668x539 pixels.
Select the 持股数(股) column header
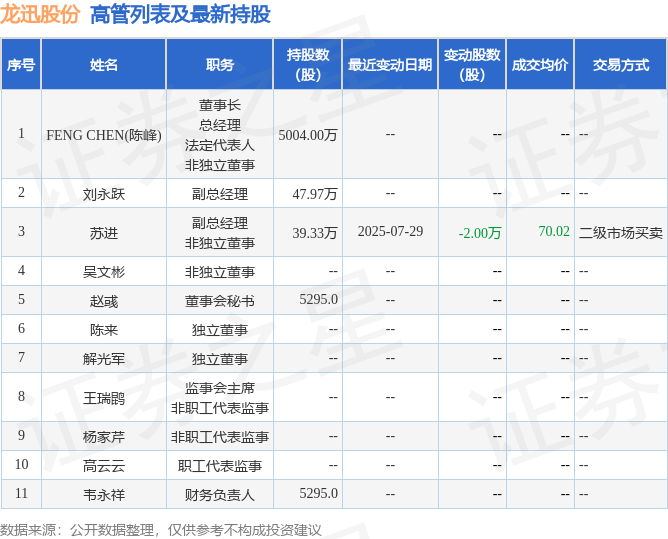[x=308, y=65]
